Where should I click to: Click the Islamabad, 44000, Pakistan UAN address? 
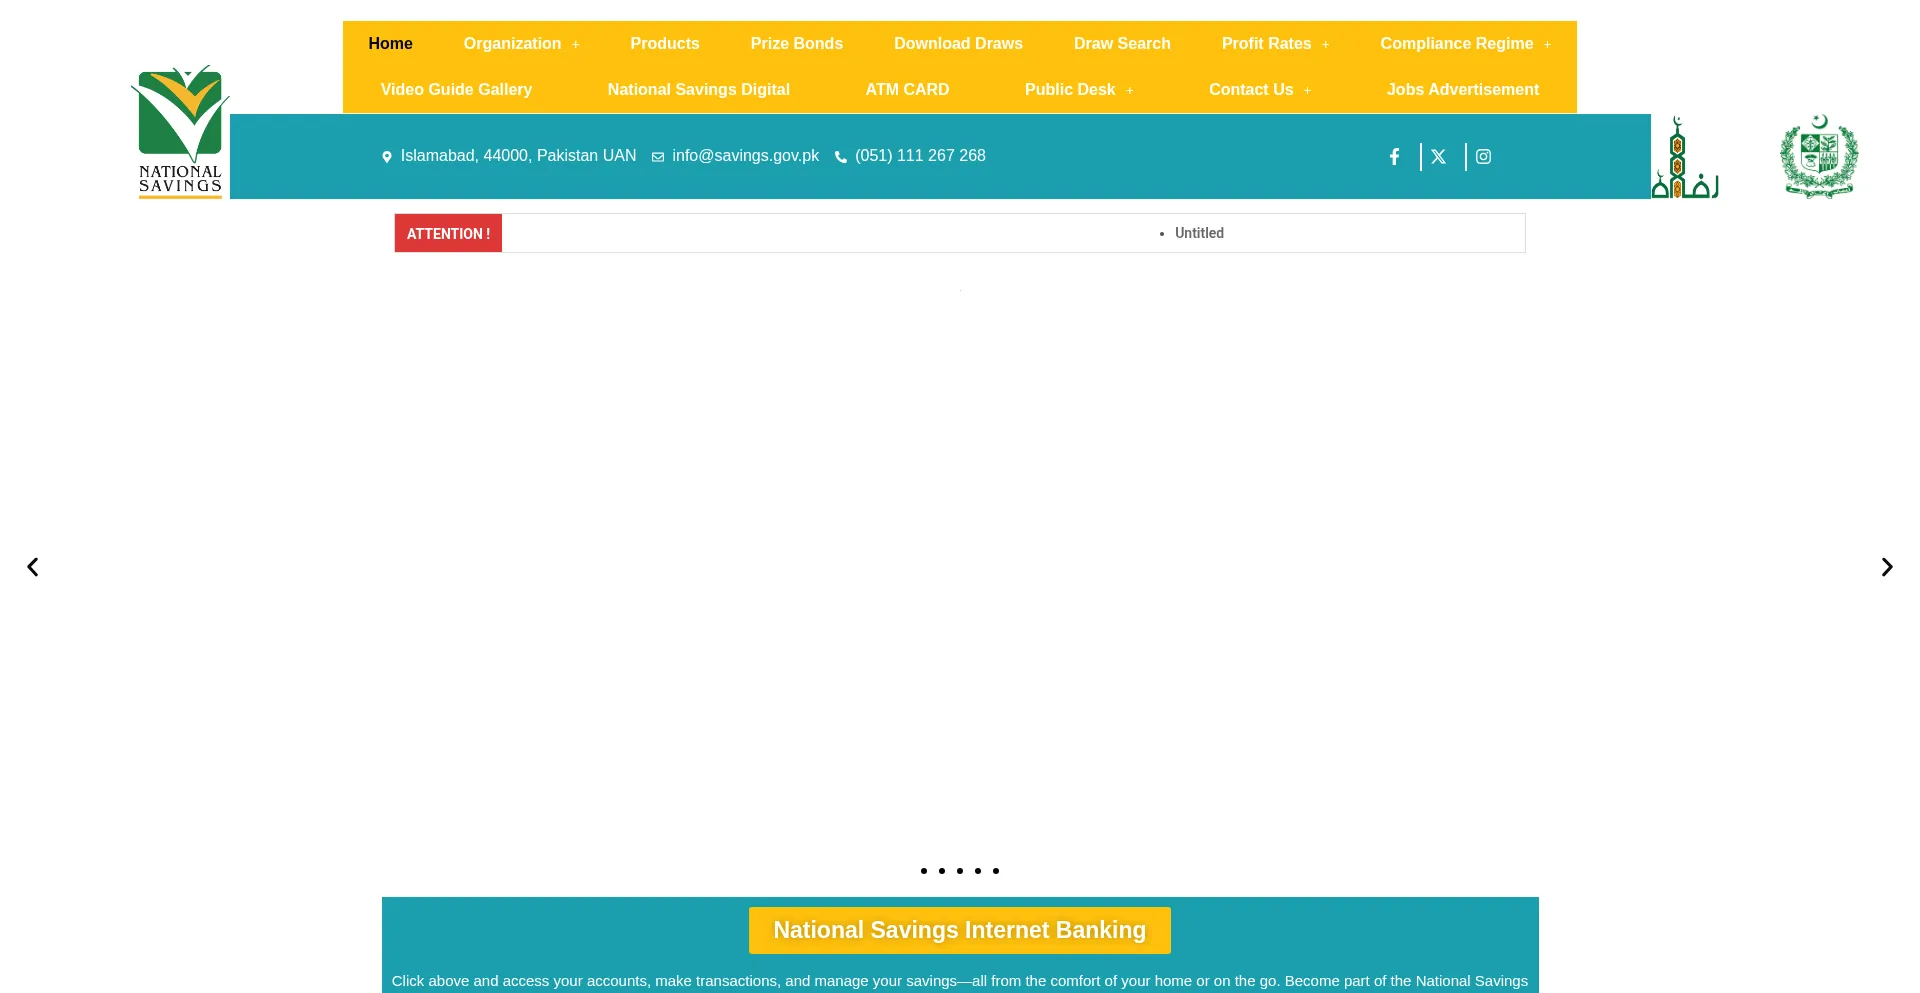[518, 156]
